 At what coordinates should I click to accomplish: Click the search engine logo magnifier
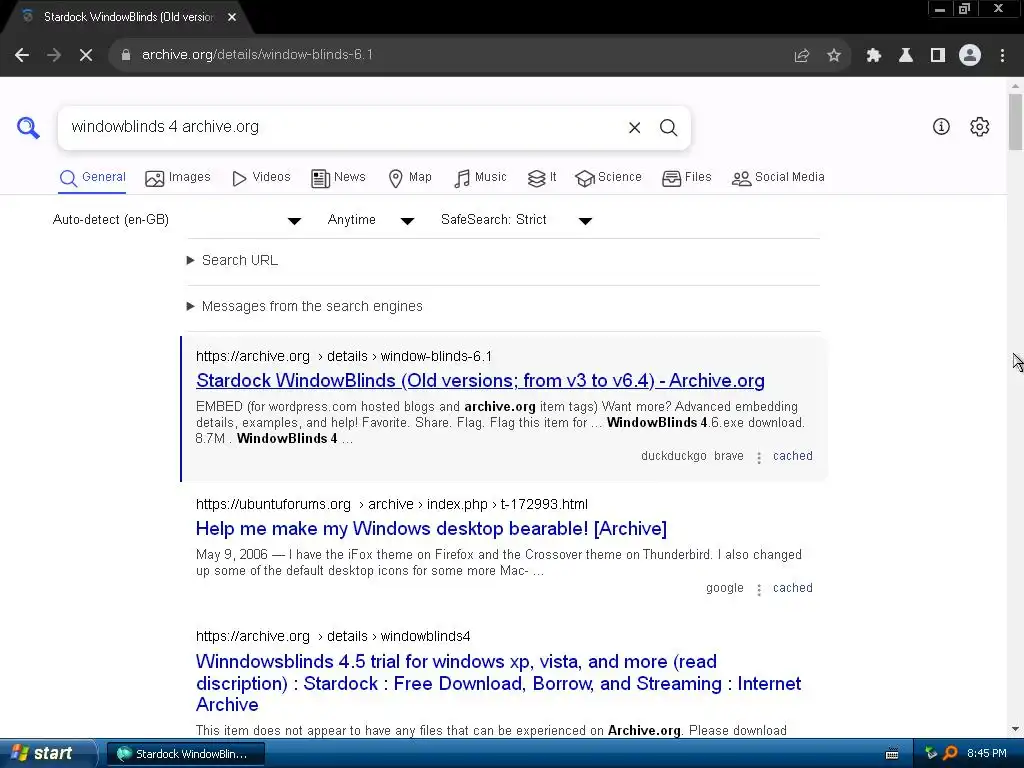[x=28, y=127]
